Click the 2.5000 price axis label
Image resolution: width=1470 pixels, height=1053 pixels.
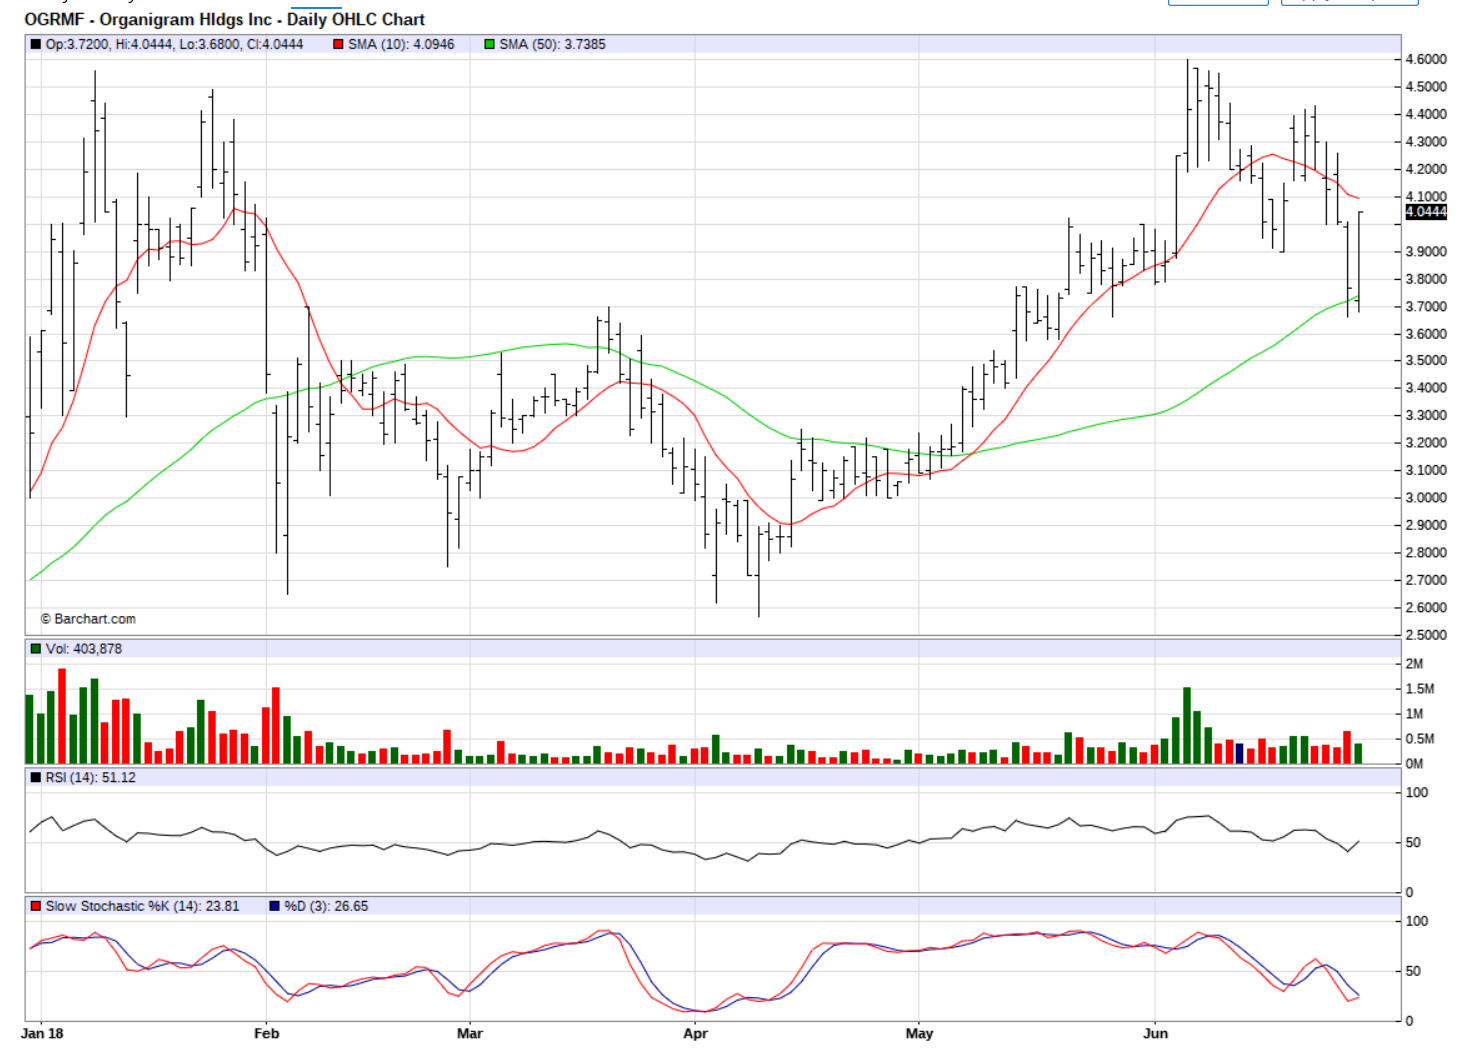point(1426,635)
